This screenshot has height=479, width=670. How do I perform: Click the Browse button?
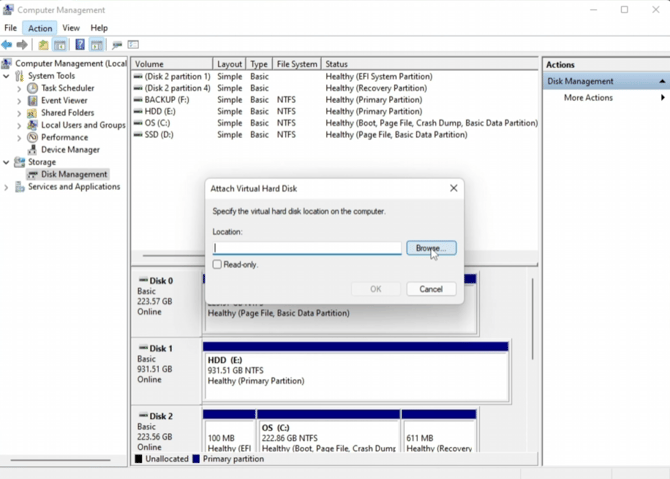[430, 248]
